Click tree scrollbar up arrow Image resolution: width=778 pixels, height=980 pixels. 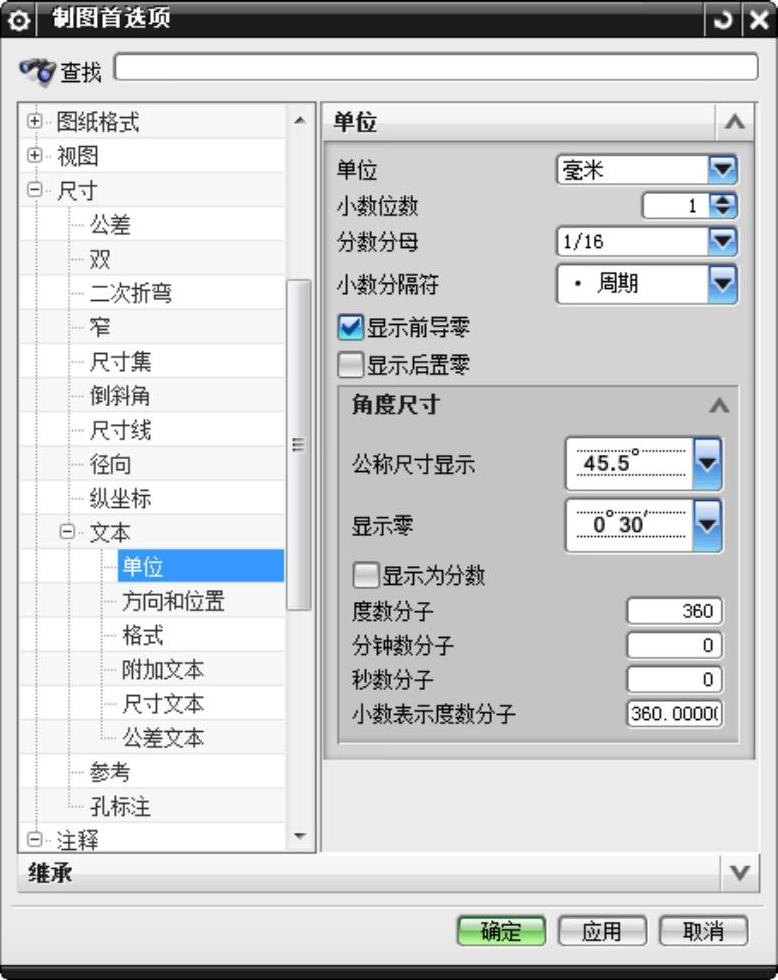(300, 119)
